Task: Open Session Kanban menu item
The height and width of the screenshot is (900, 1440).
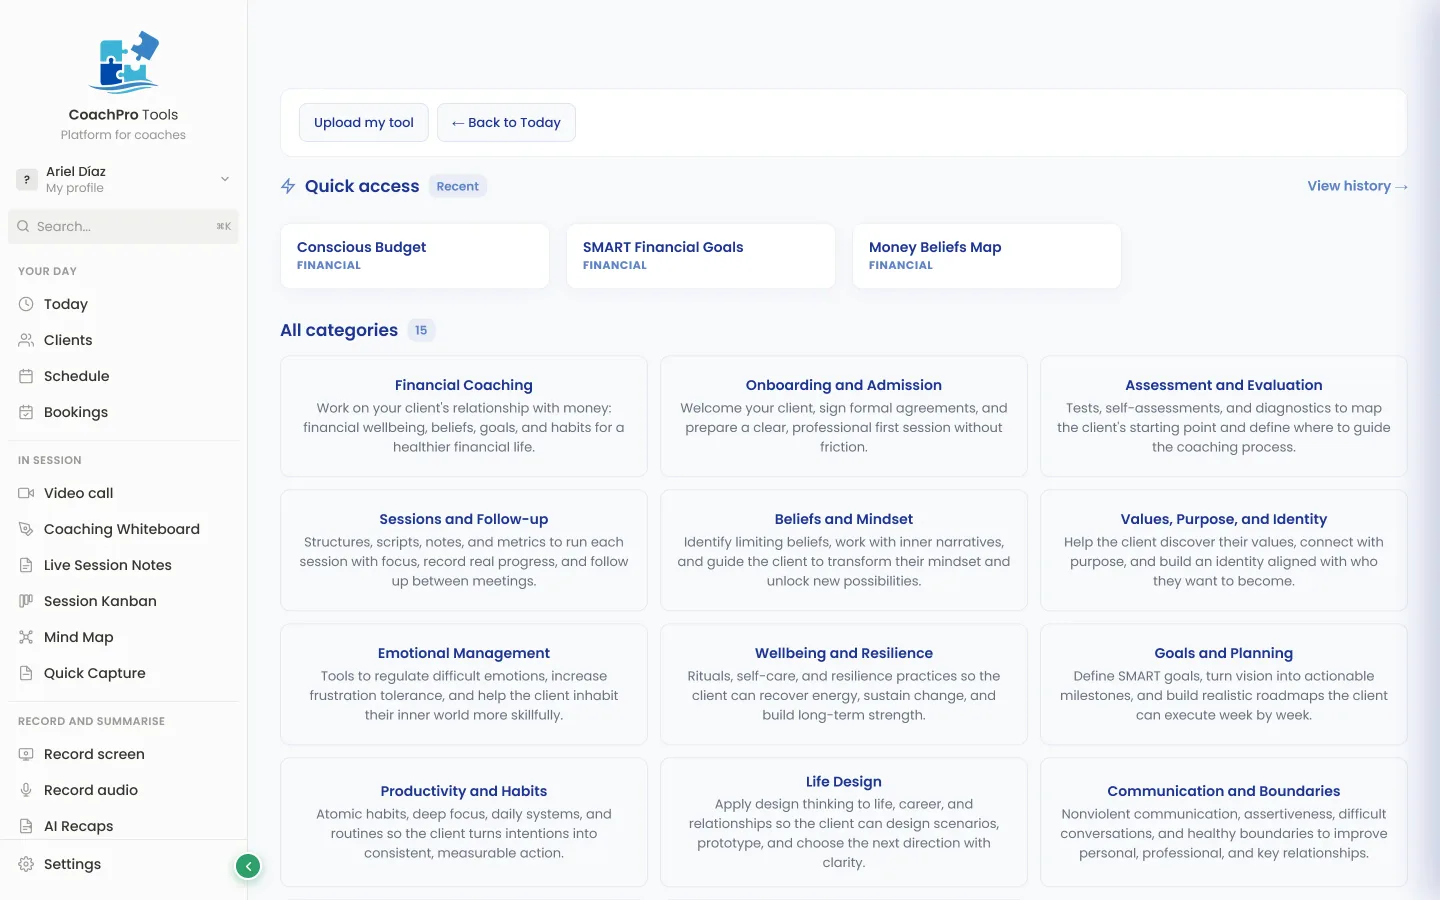Action: [x=123, y=601]
